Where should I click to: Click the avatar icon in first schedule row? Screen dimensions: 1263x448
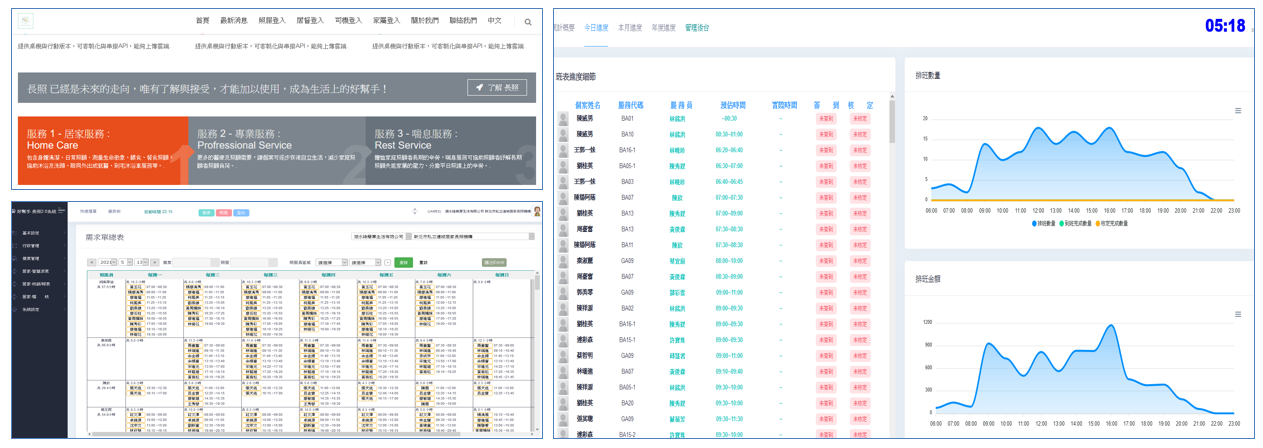564,118
